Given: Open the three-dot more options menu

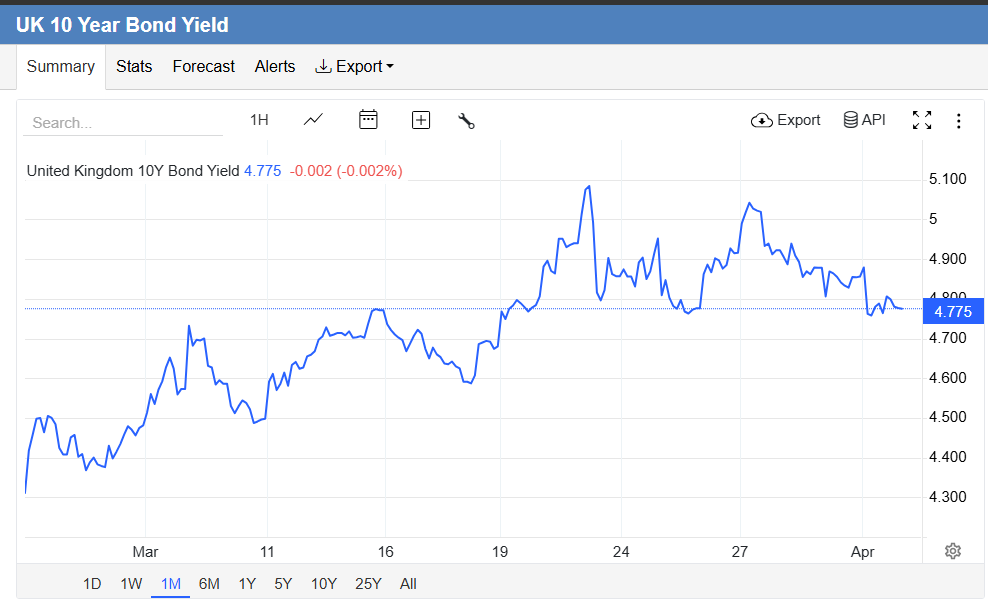Looking at the screenshot, I should pyautogui.click(x=958, y=120).
